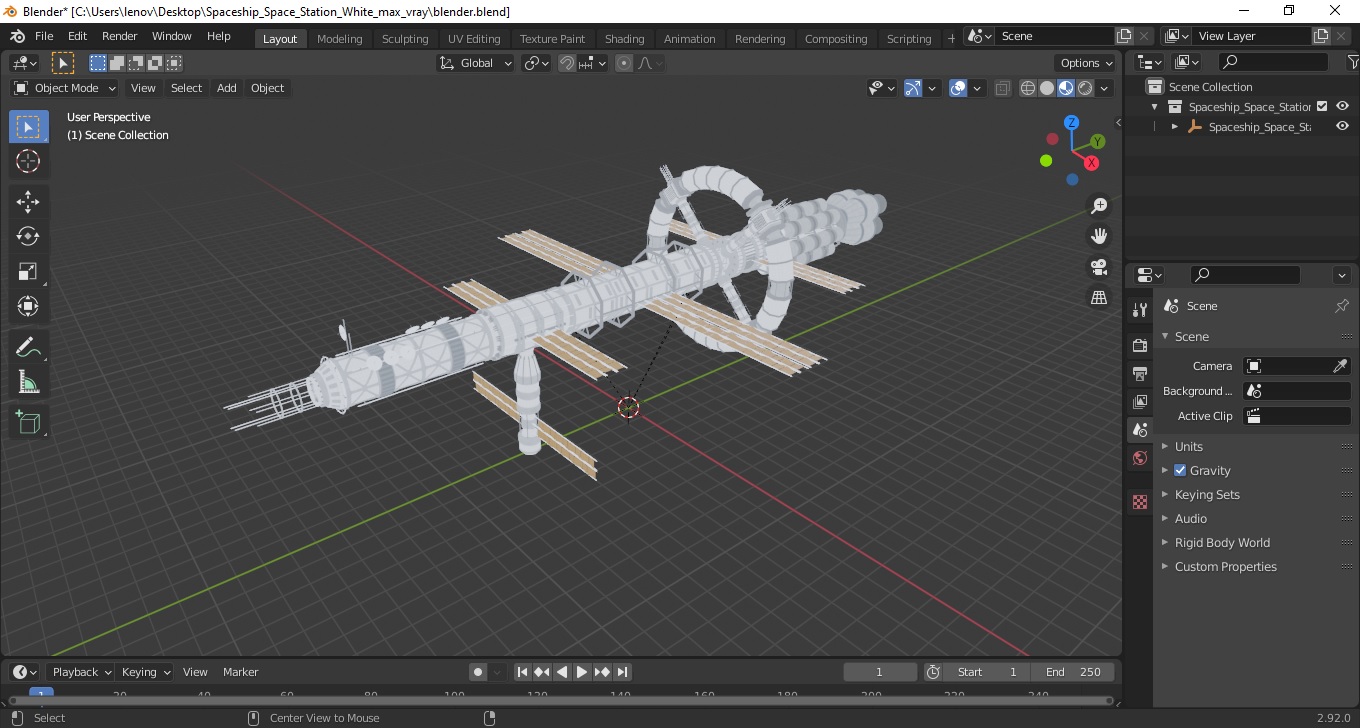Toggle the Gravity checkbox
Screen dimensions: 1360x728
pyautogui.click(x=1180, y=470)
